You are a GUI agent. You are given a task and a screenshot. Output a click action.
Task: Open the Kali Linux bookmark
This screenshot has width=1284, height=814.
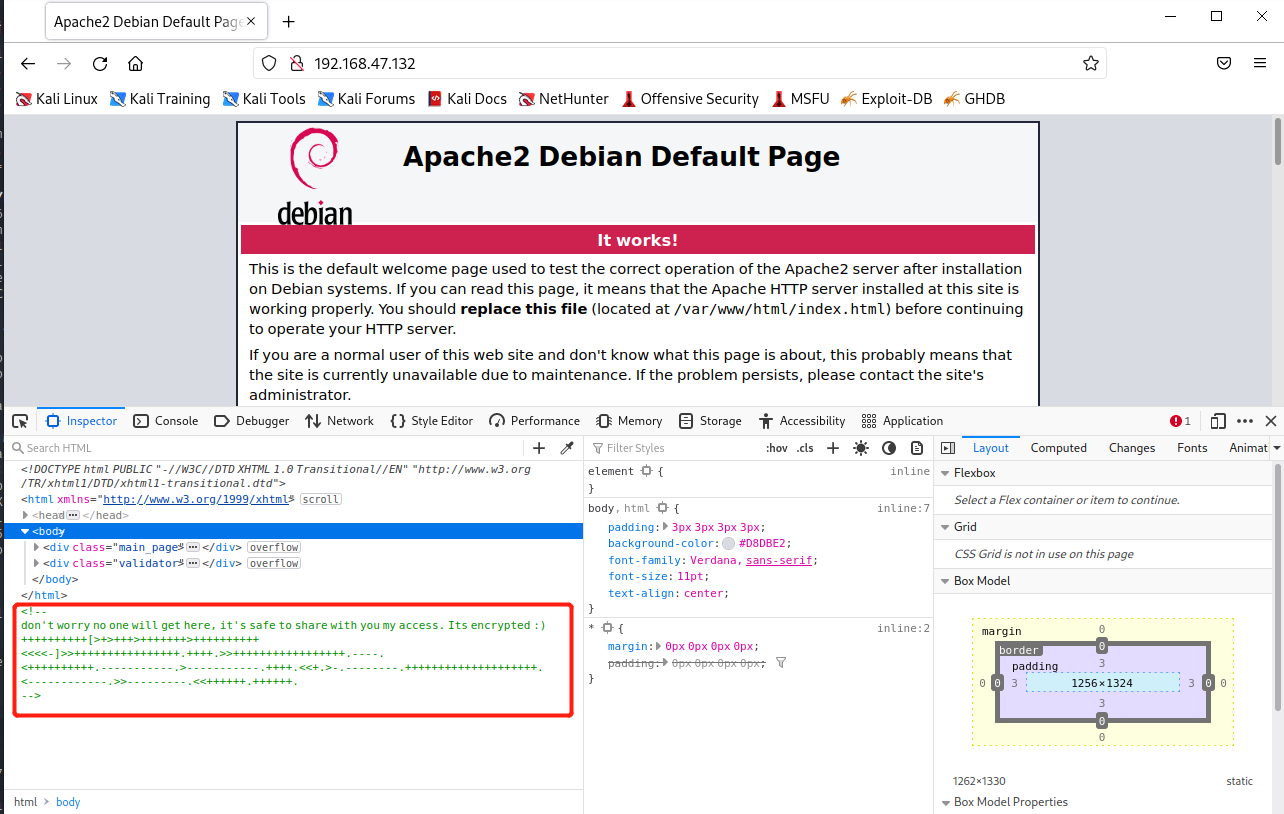[x=57, y=99]
